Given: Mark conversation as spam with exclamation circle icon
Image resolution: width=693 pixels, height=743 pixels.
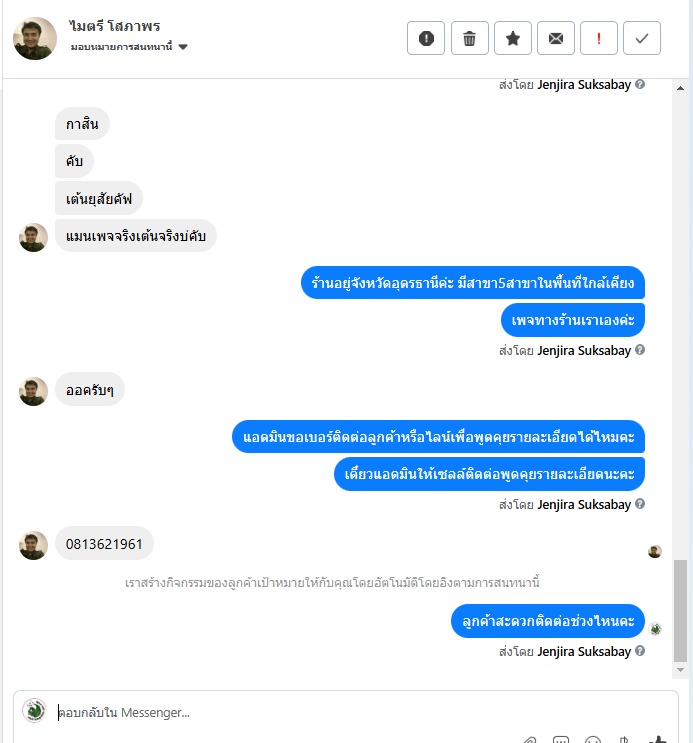Looking at the screenshot, I should (426, 38).
